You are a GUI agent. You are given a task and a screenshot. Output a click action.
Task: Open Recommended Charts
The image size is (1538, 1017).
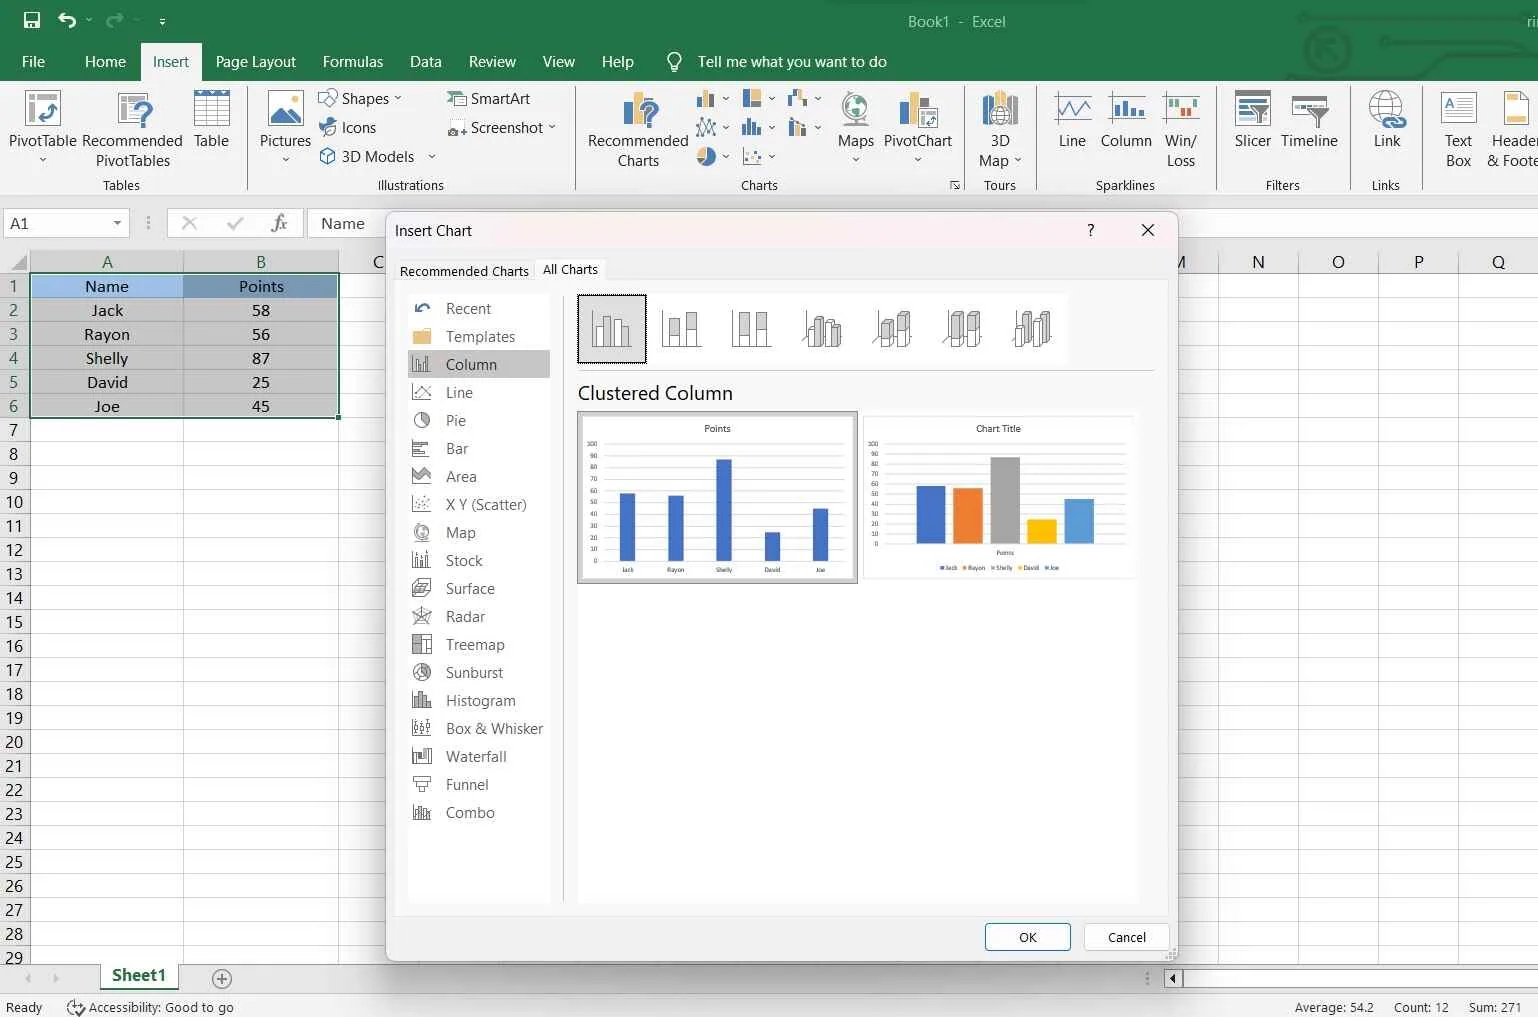pyautogui.click(x=636, y=128)
